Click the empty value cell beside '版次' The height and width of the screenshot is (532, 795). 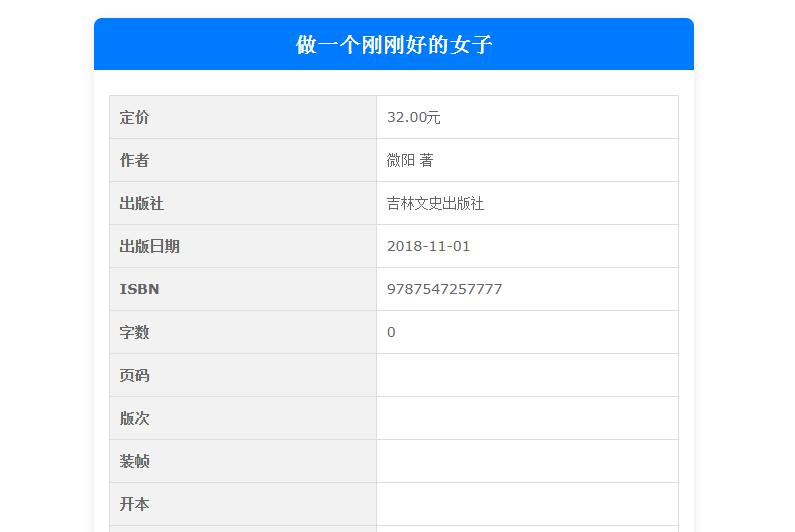[x=527, y=419]
